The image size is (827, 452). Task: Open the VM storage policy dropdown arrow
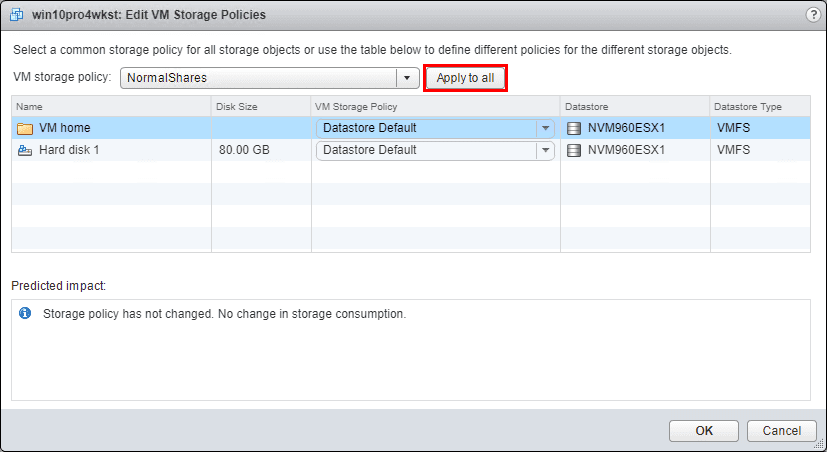(x=408, y=78)
